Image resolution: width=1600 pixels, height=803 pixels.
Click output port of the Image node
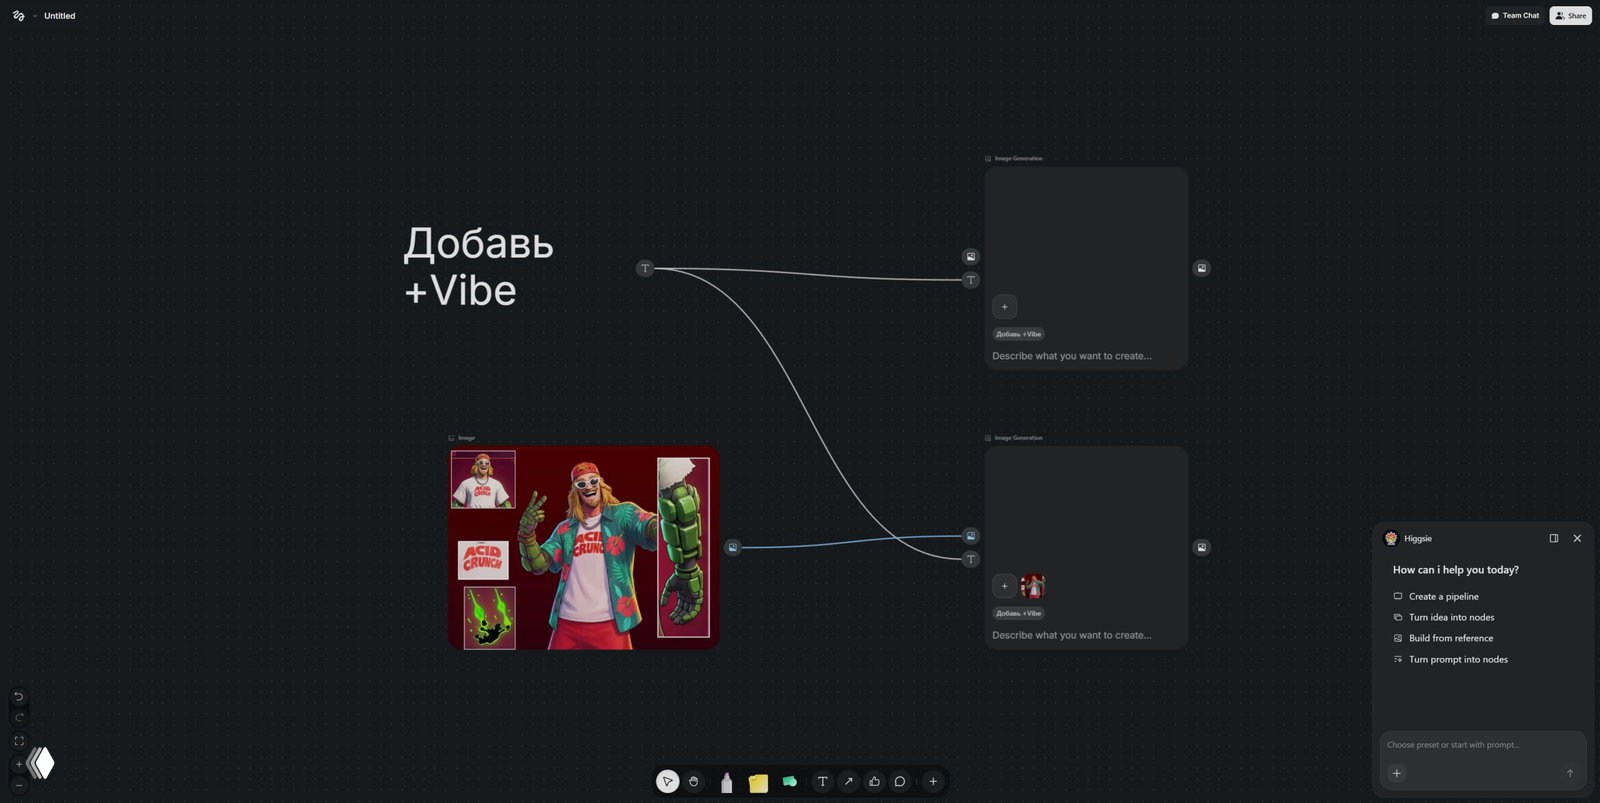tap(733, 547)
